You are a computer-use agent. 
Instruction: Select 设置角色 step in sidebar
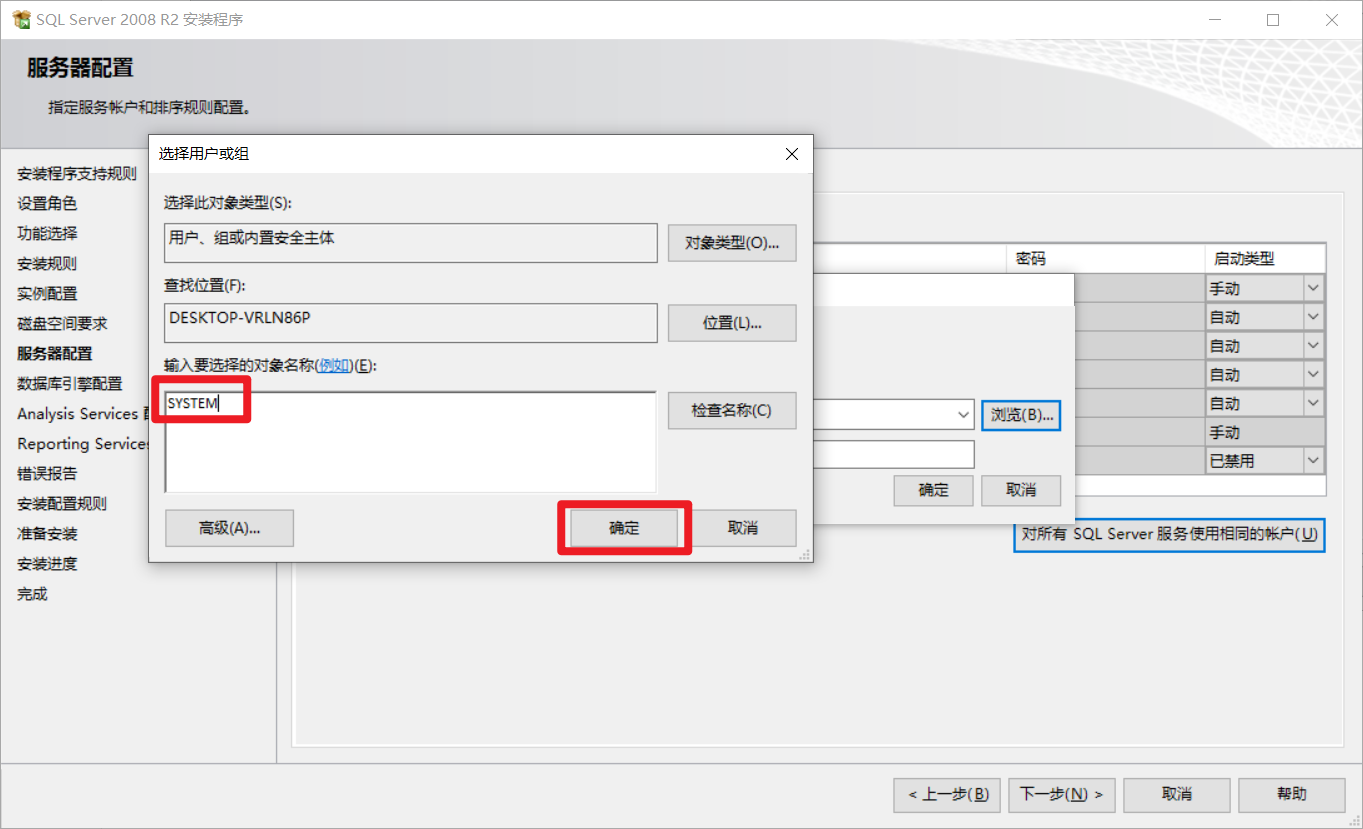(47, 203)
